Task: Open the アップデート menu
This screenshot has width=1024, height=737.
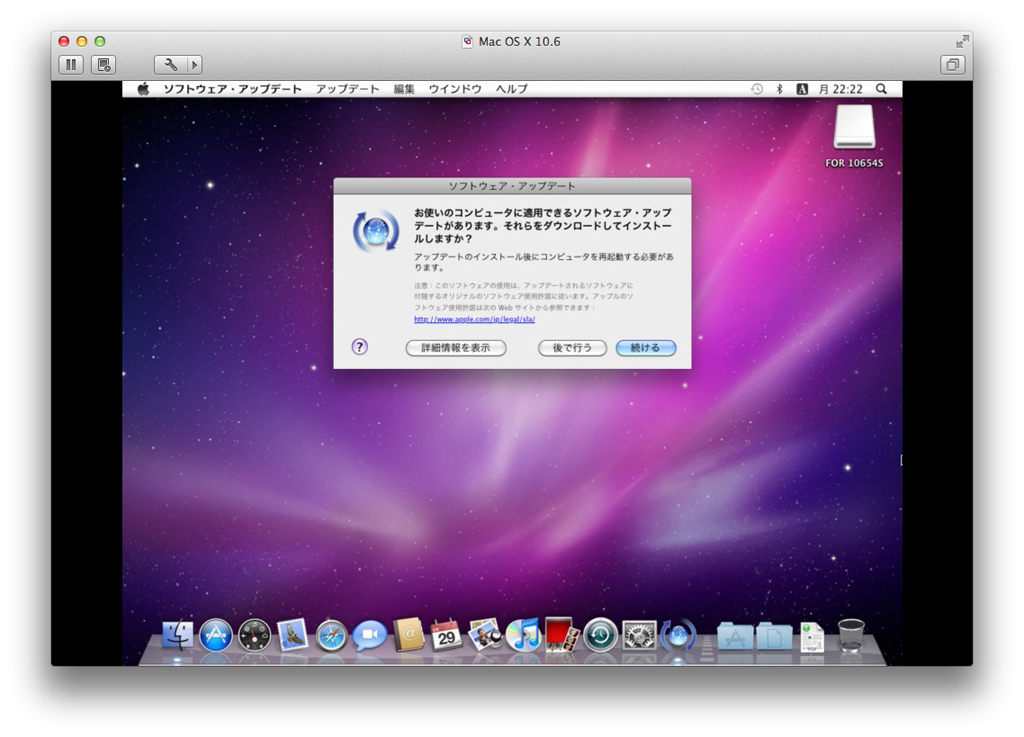Action: point(347,89)
